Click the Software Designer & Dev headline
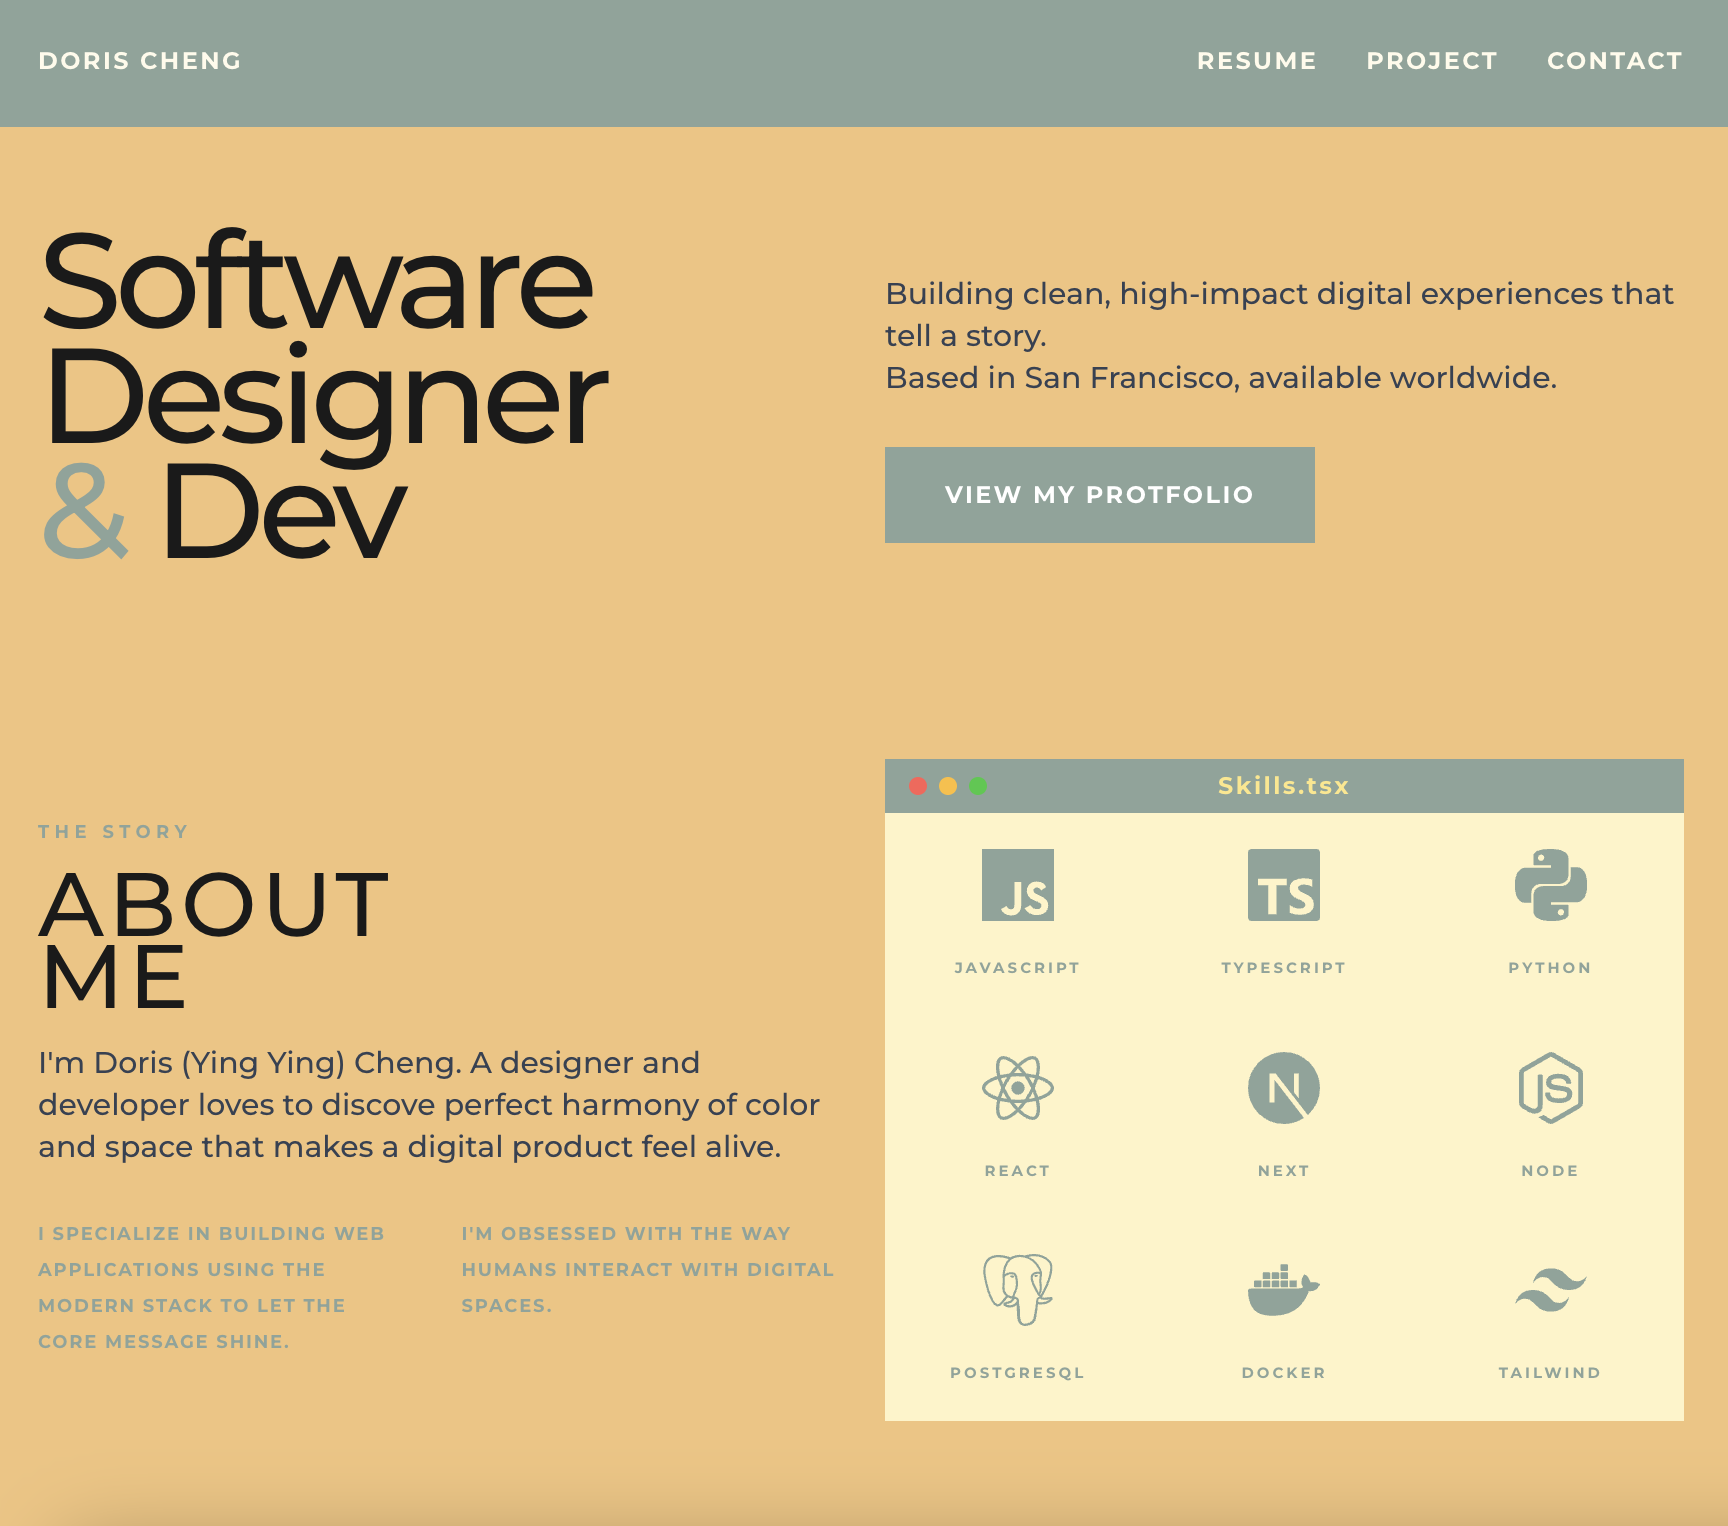This screenshot has height=1526, width=1728. click(322, 395)
